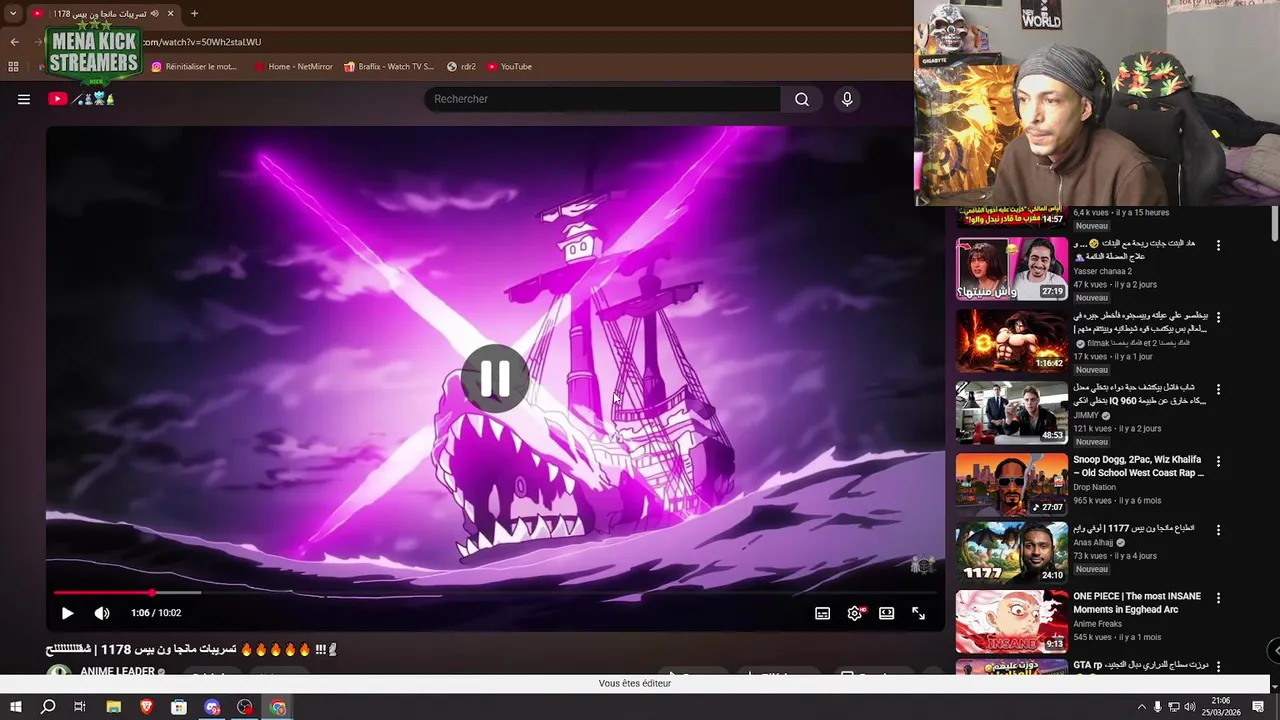Viewport: 1280px width, 720px height.
Task: Open the YouTube bookmark
Action: pos(509,67)
